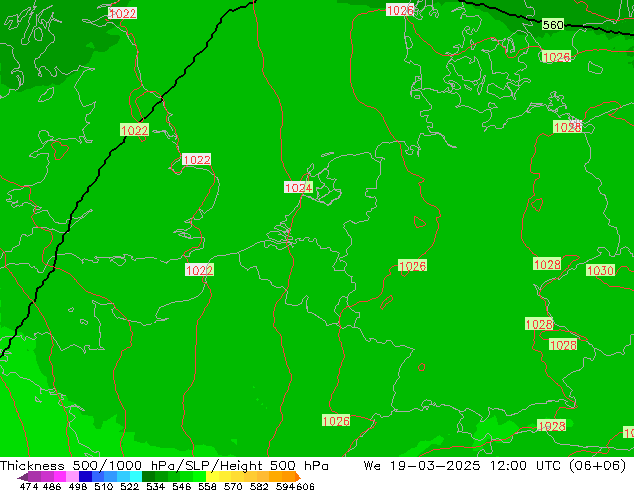Click the pale-green 1022 isobar label
The height and width of the screenshot is (490, 634).
pyautogui.click(x=134, y=130)
